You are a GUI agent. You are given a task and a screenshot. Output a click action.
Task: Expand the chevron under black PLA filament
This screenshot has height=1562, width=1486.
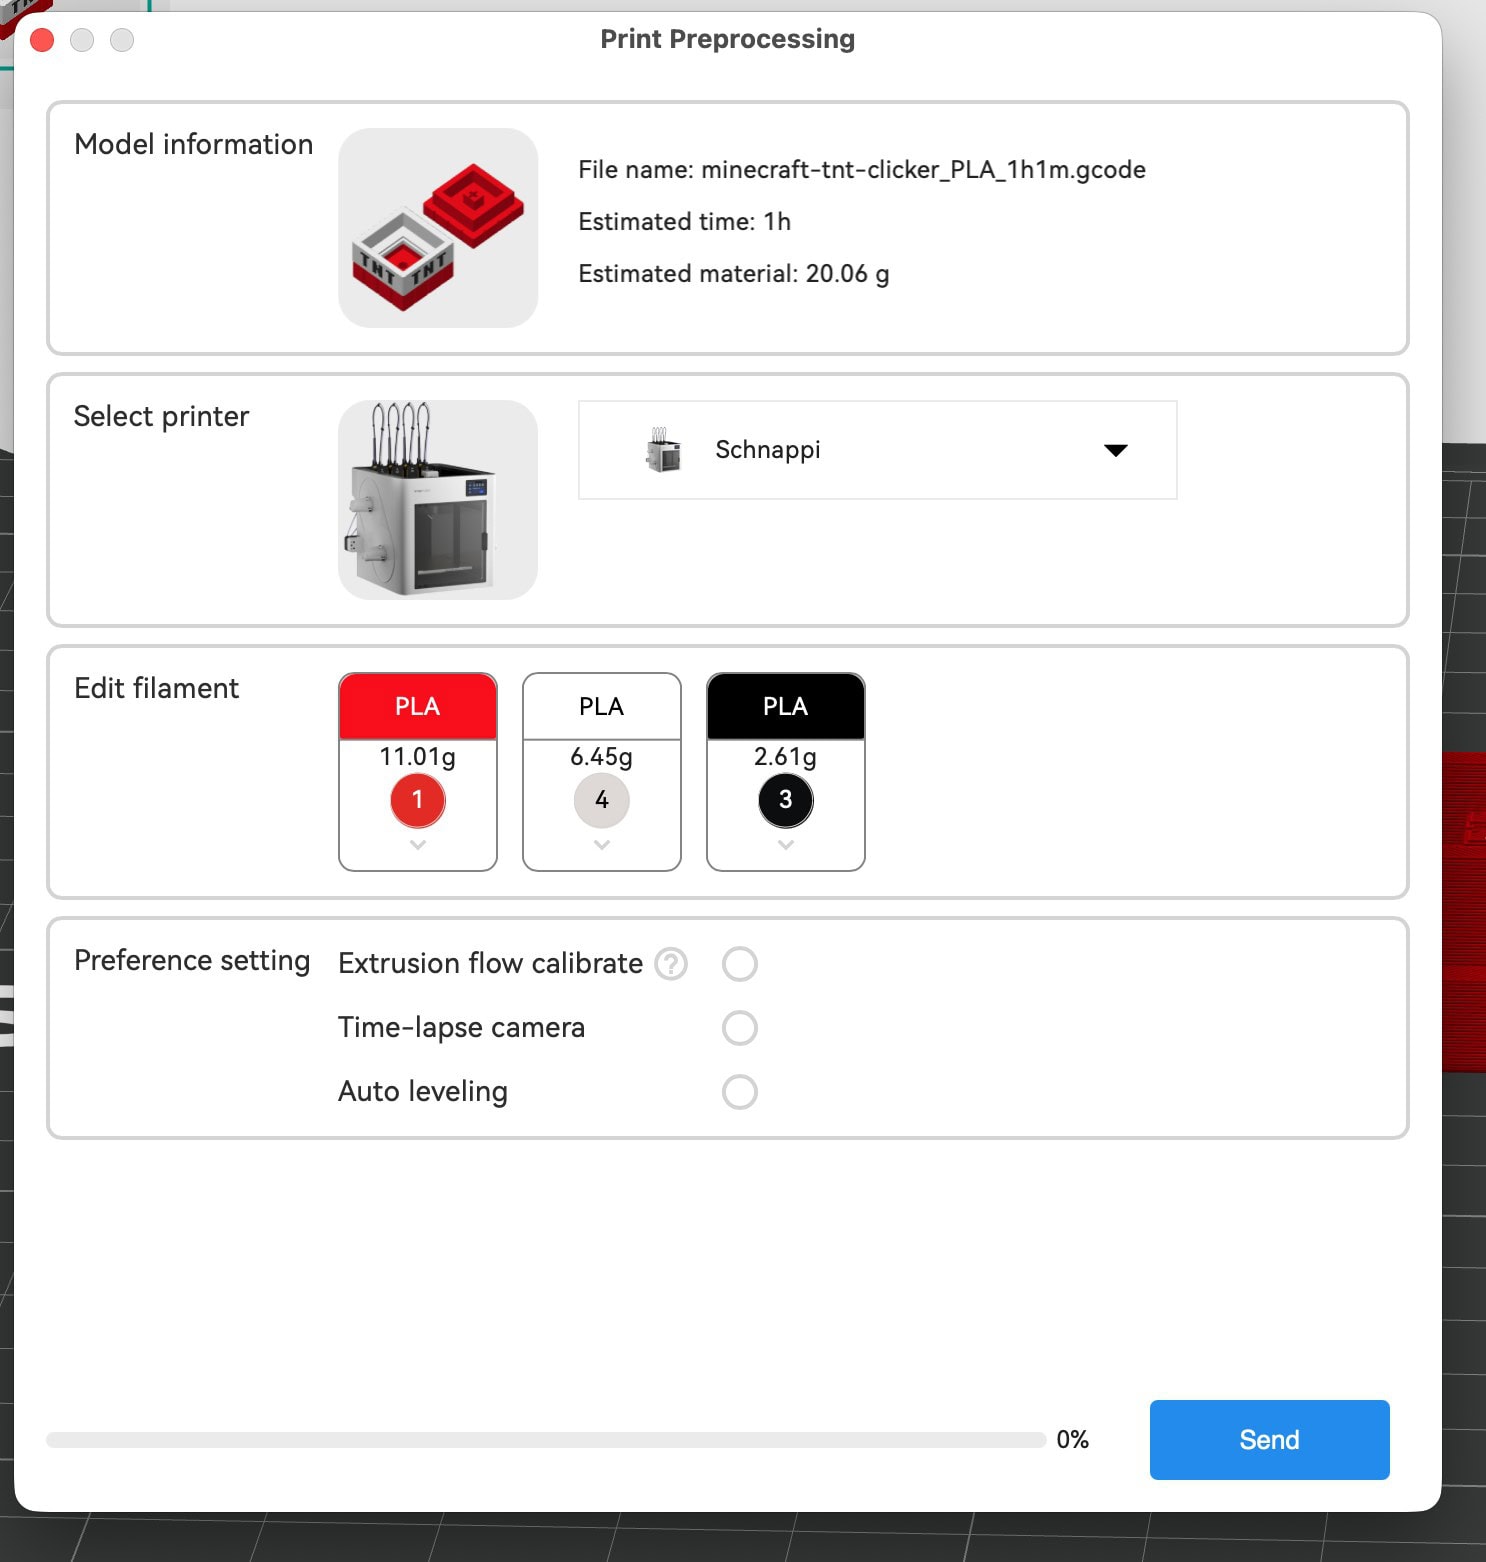pyautogui.click(x=786, y=845)
